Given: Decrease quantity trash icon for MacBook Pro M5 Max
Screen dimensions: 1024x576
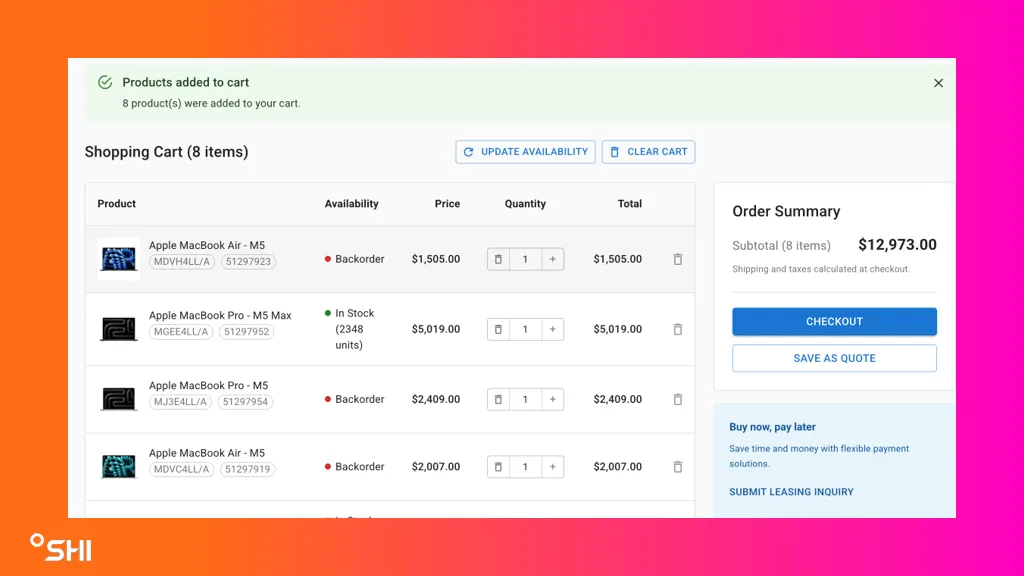Looking at the screenshot, I should (498, 329).
